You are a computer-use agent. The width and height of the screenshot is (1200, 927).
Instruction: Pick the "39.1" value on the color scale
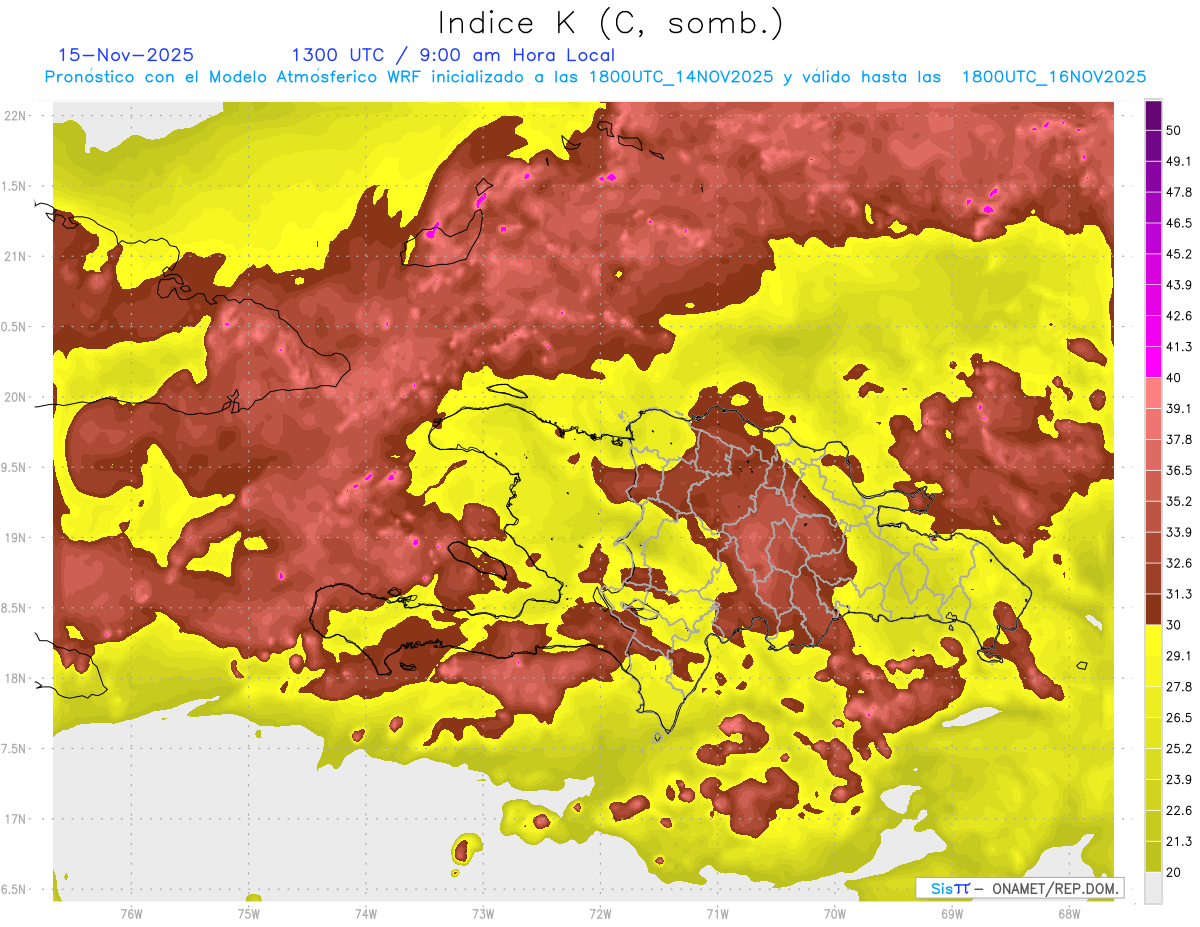[1178, 408]
